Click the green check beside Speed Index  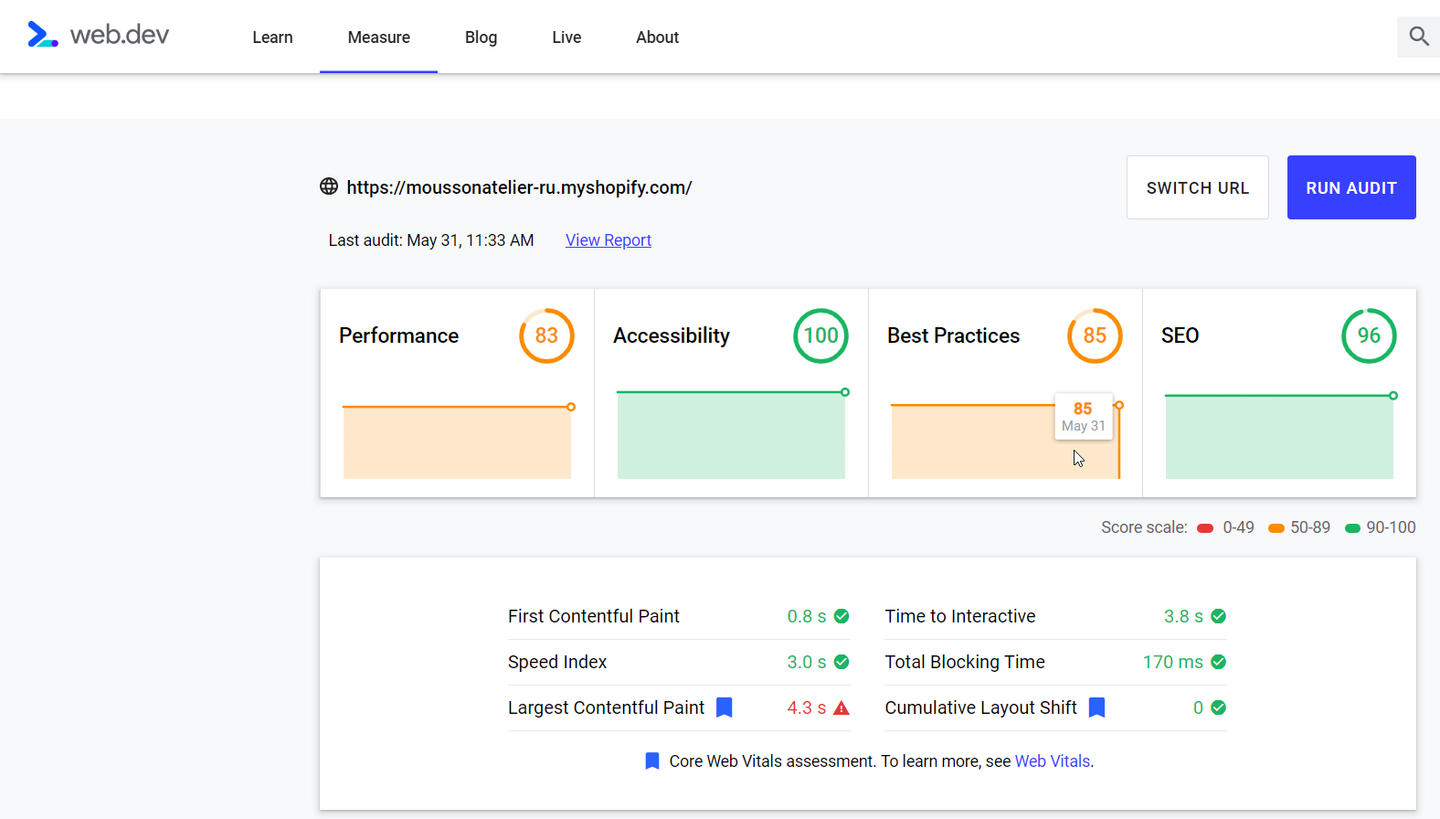(x=842, y=662)
